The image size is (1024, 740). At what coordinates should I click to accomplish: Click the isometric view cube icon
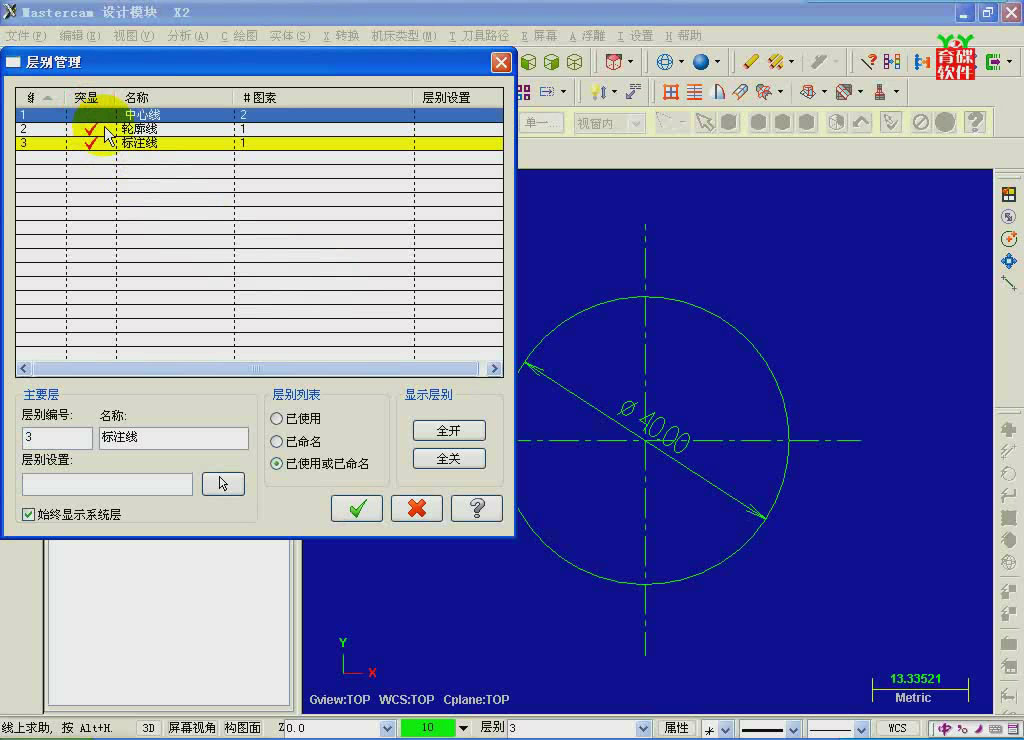528,62
